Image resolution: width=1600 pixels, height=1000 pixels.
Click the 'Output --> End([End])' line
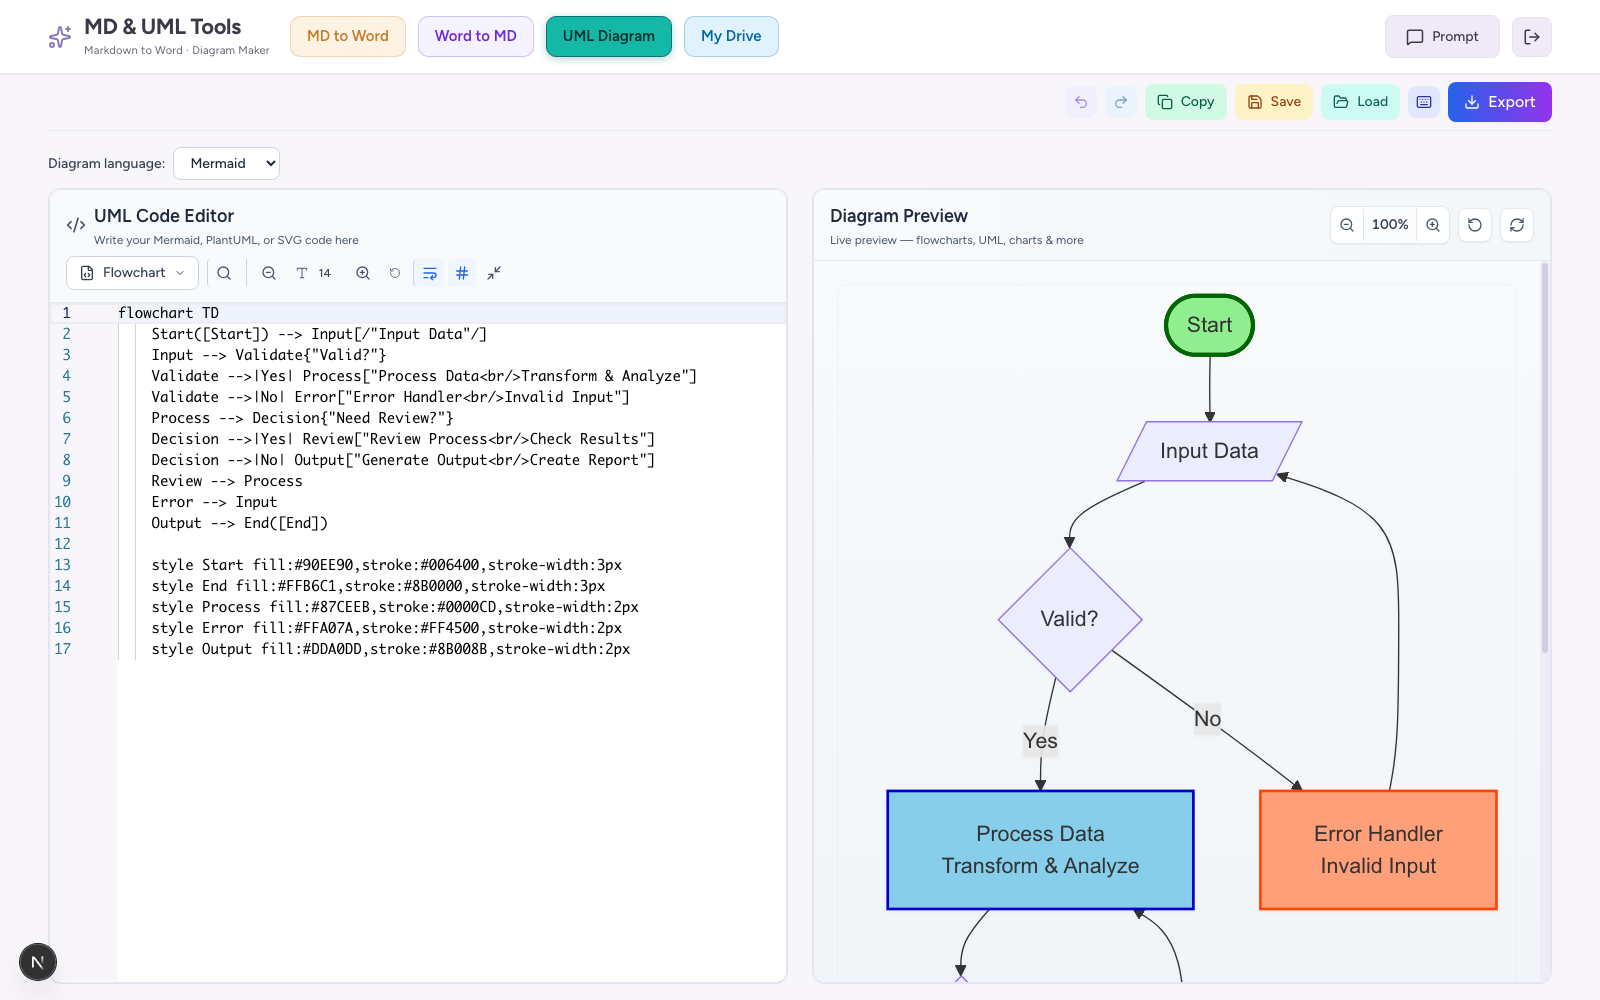239,523
